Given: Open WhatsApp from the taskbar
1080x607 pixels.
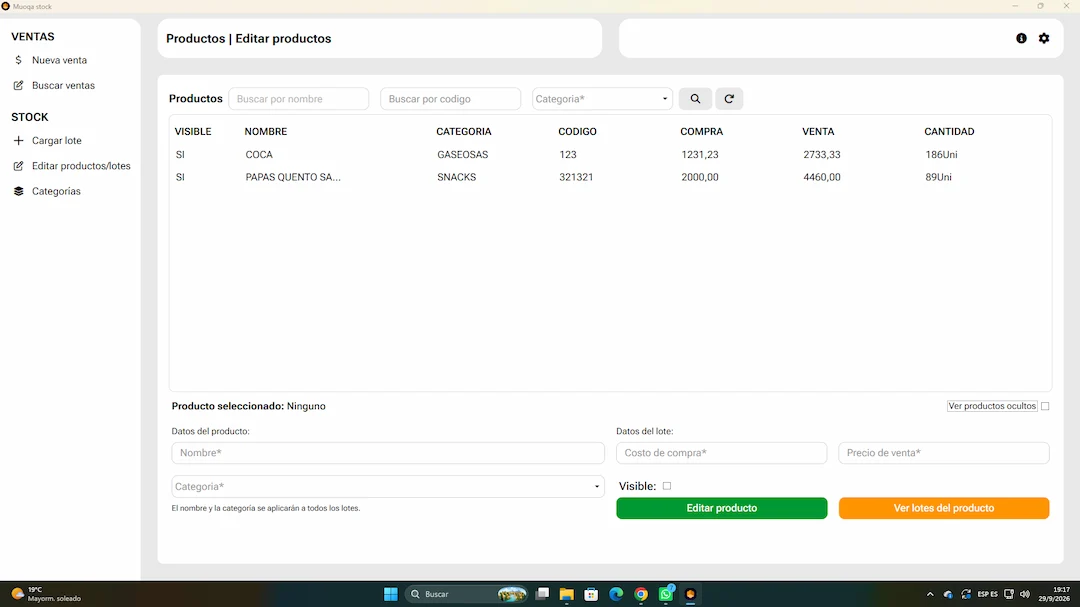Looking at the screenshot, I should 665,594.
